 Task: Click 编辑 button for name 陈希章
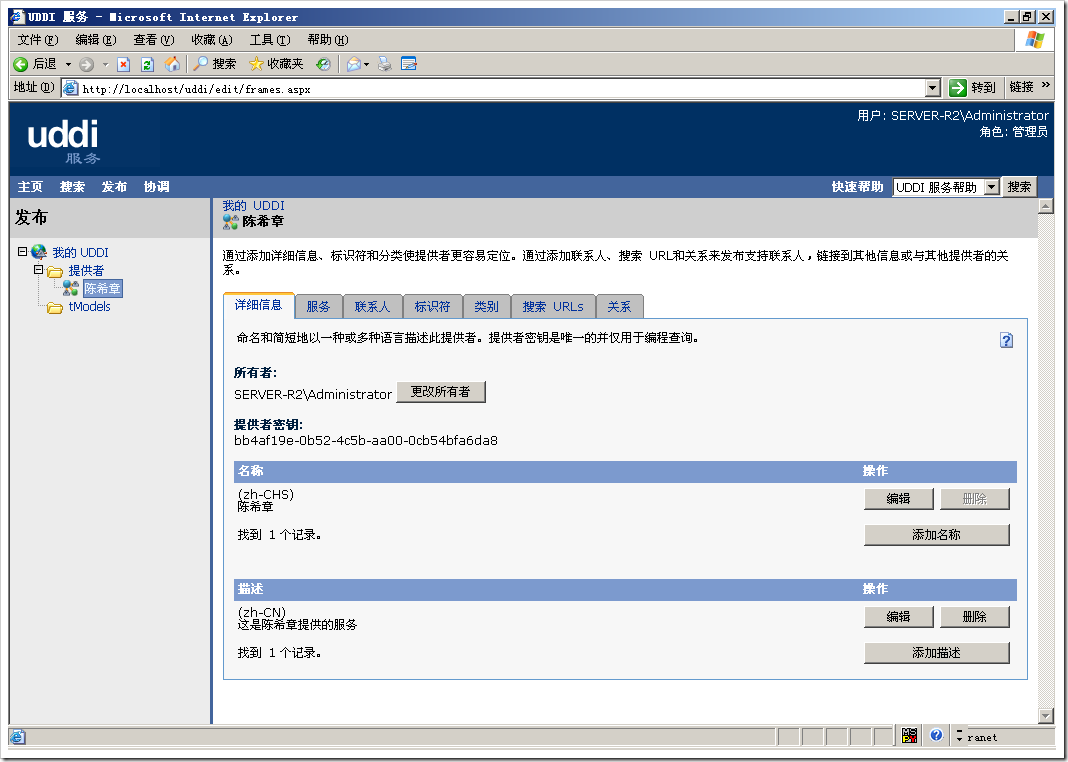coord(898,498)
